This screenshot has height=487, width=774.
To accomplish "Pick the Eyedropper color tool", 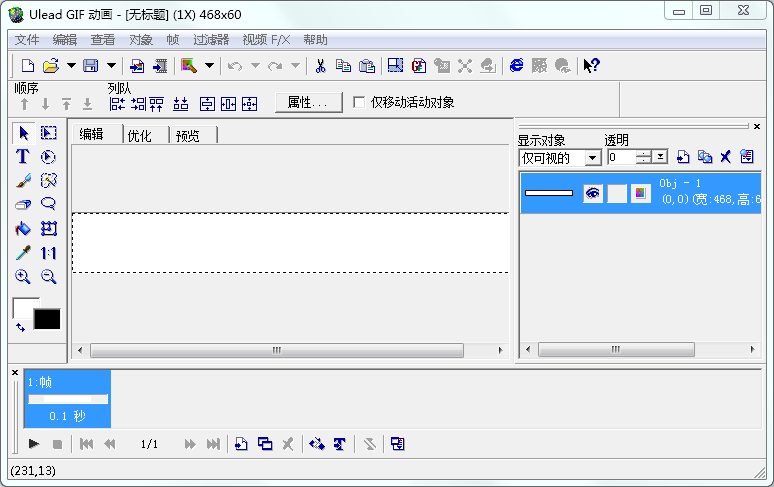I will pos(22,253).
